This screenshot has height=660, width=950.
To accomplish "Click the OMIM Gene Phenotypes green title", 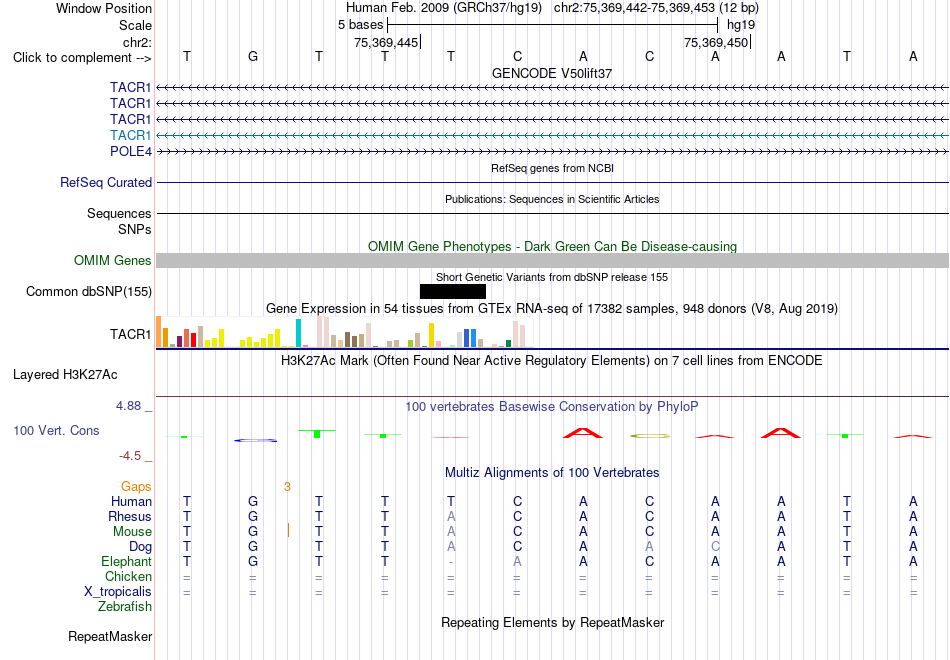I will click(553, 247).
